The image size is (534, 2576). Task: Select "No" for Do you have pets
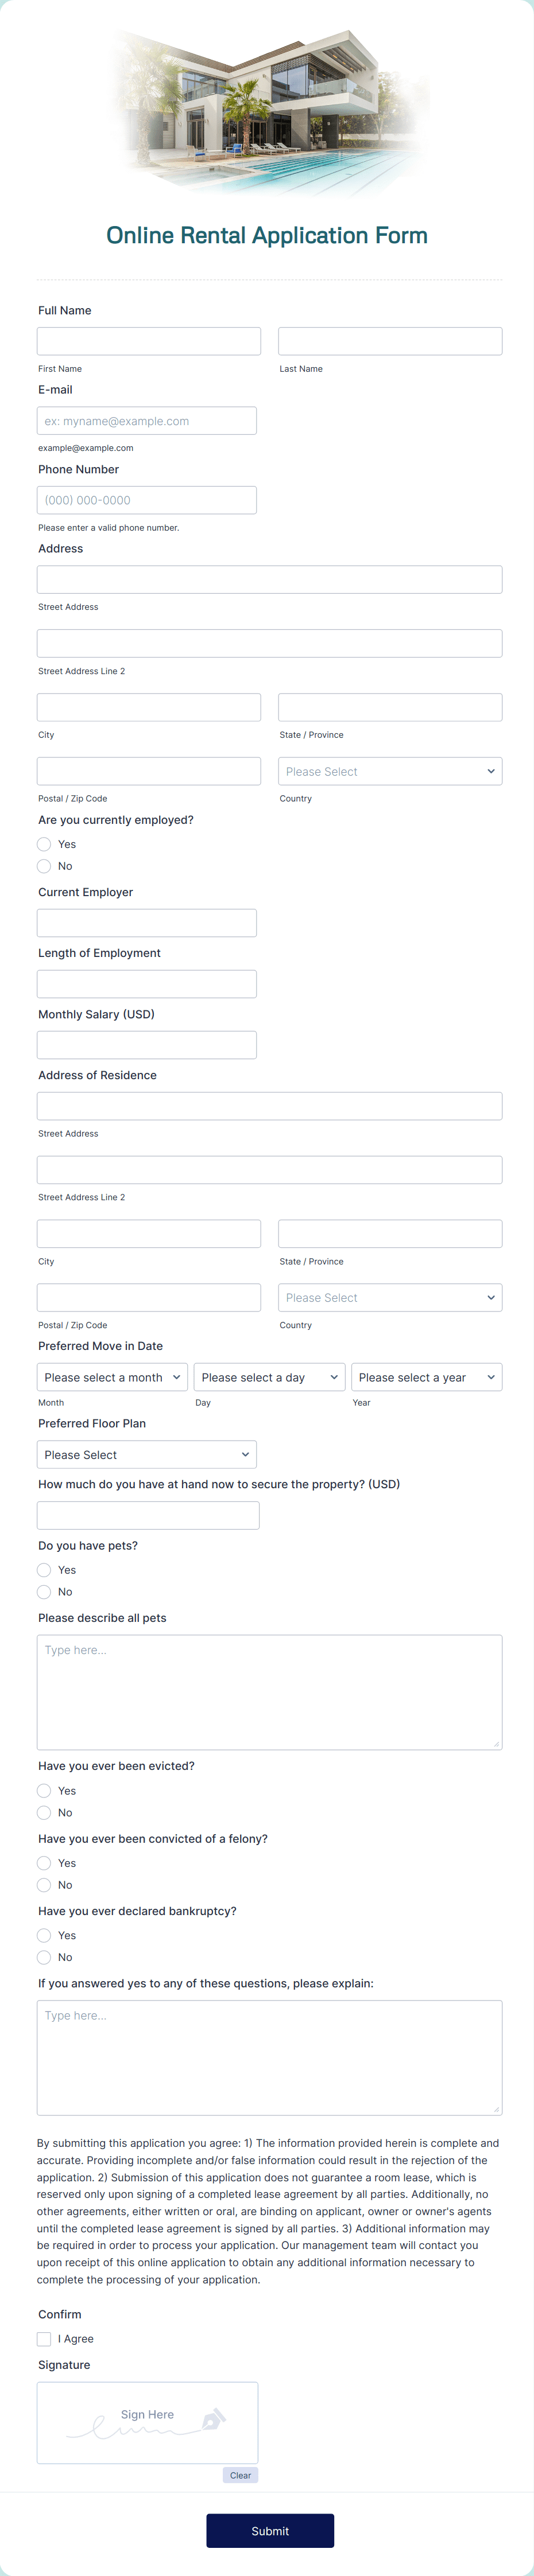(x=44, y=1591)
